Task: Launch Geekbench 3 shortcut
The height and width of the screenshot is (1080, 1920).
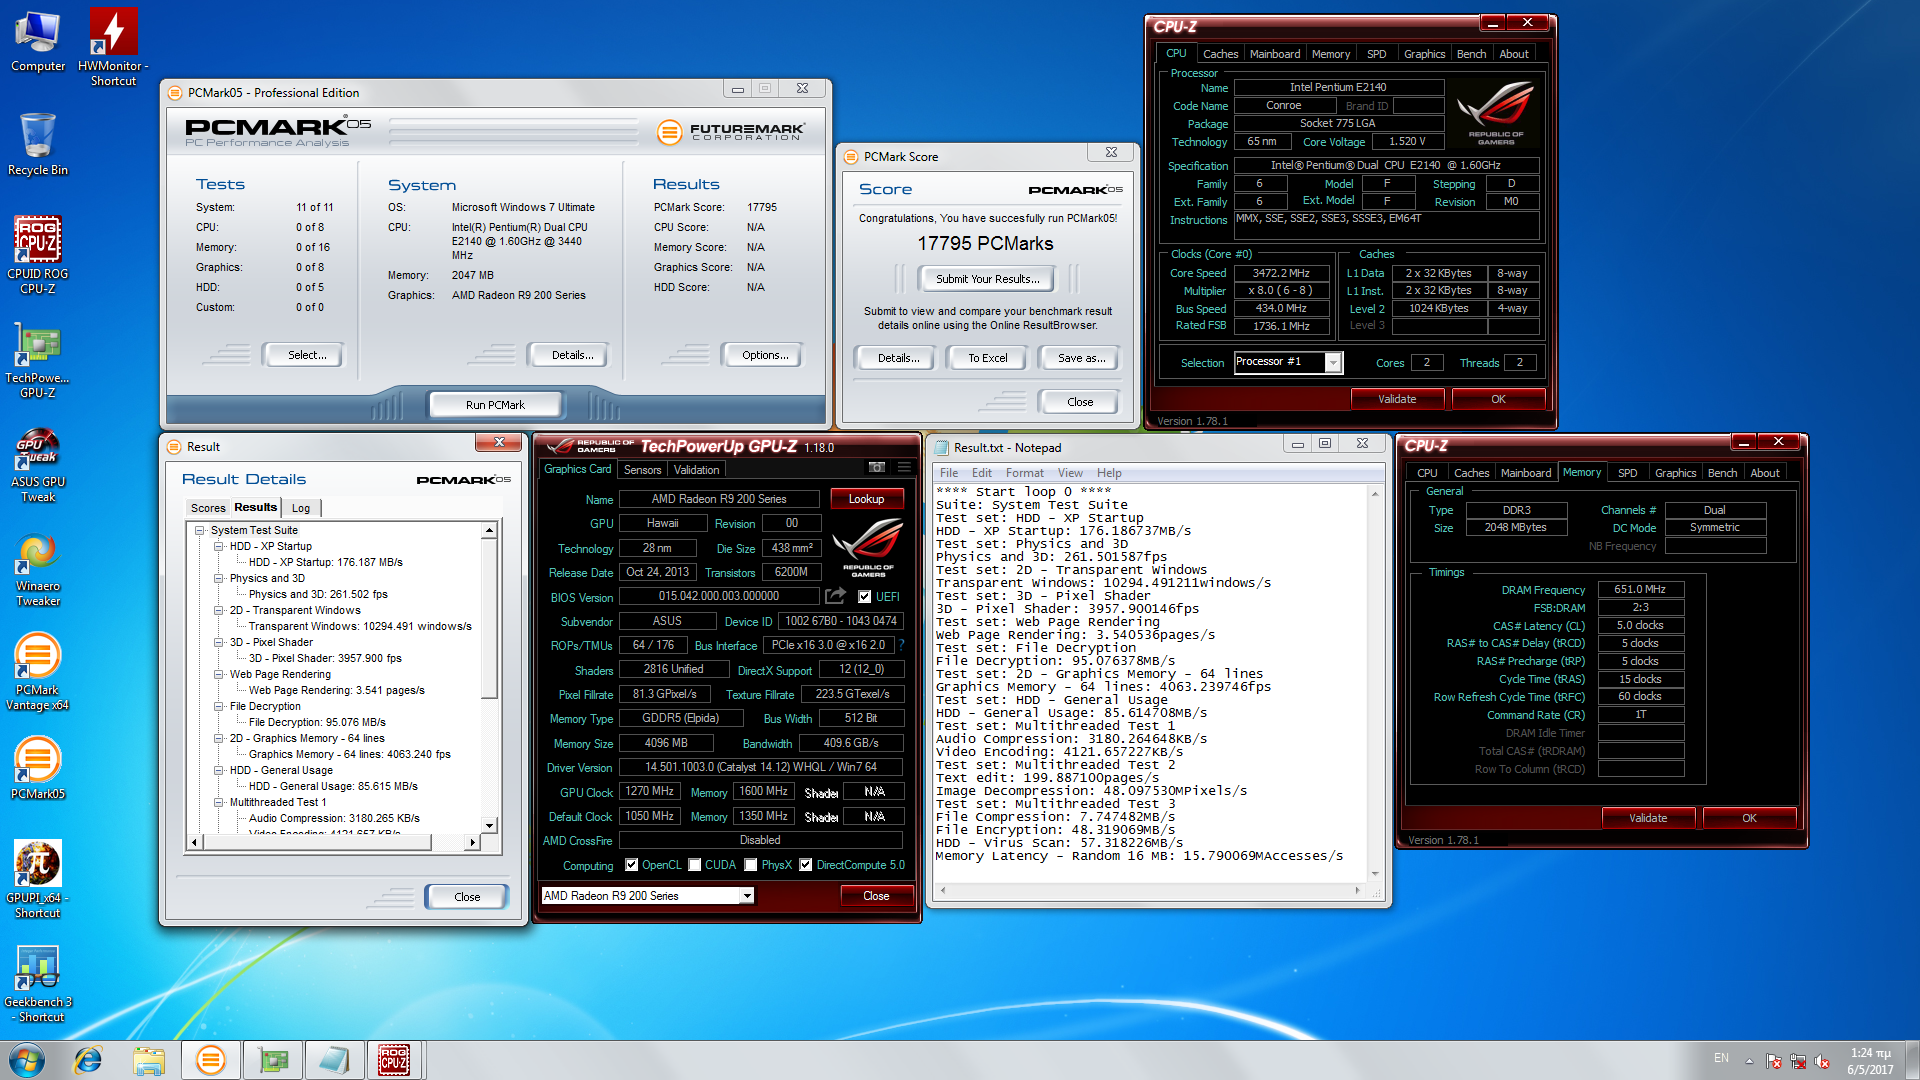Action: (x=38, y=984)
